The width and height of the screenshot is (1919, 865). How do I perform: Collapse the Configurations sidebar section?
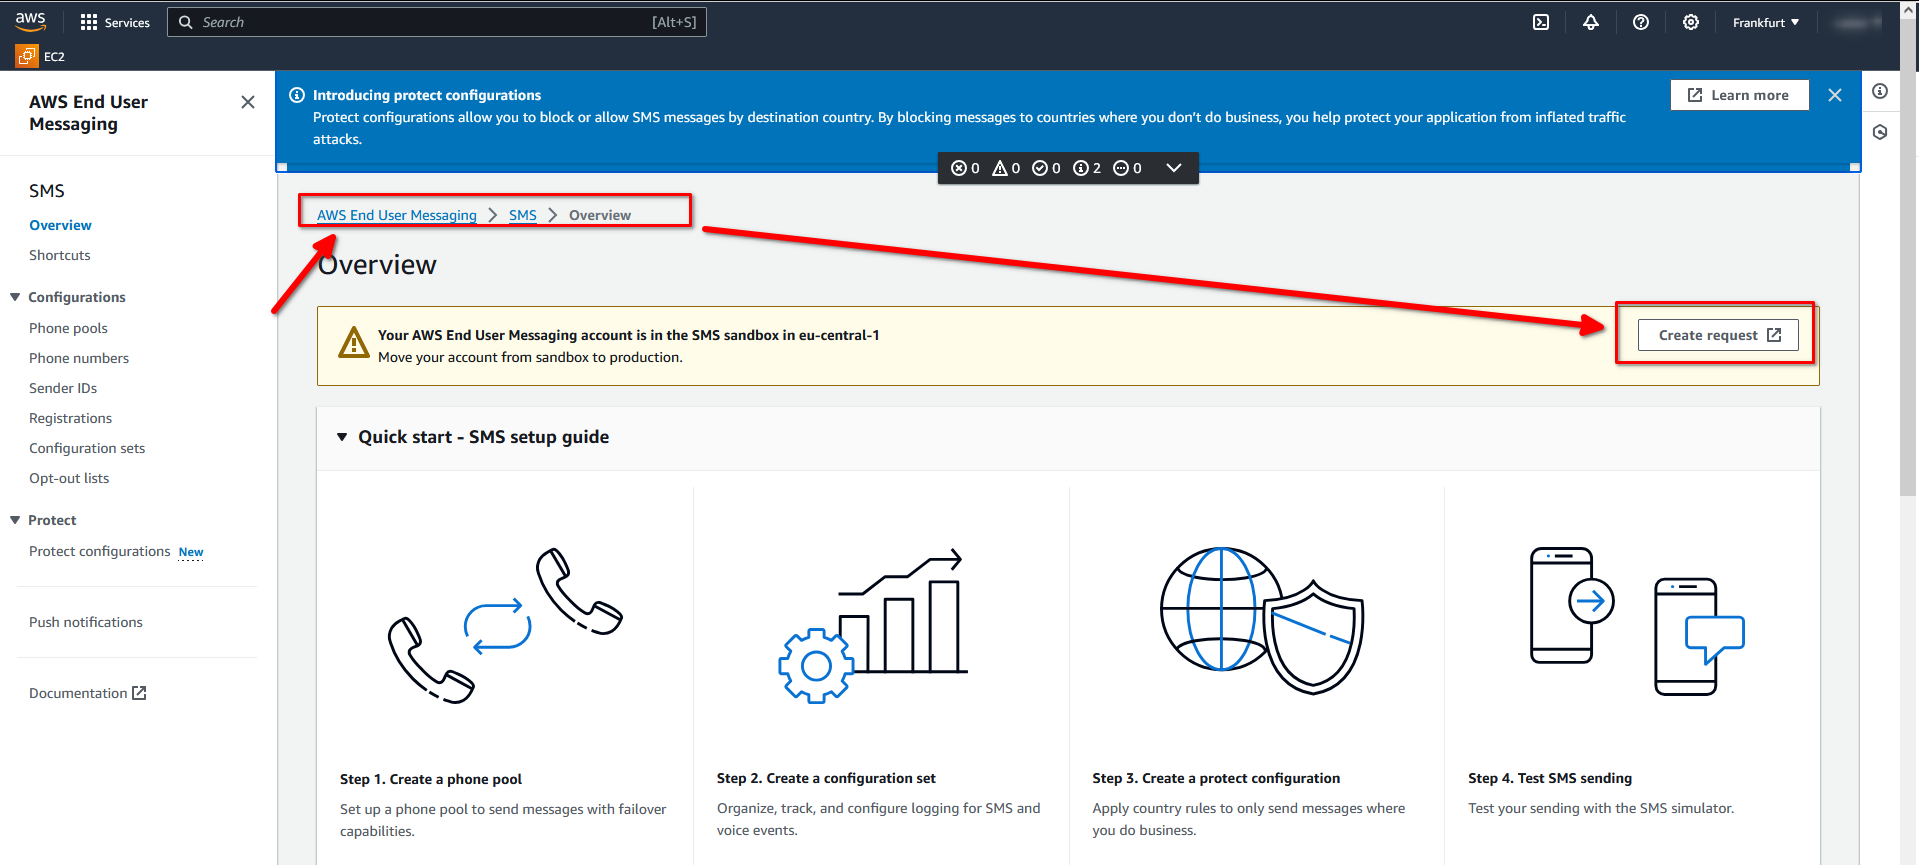coord(15,297)
